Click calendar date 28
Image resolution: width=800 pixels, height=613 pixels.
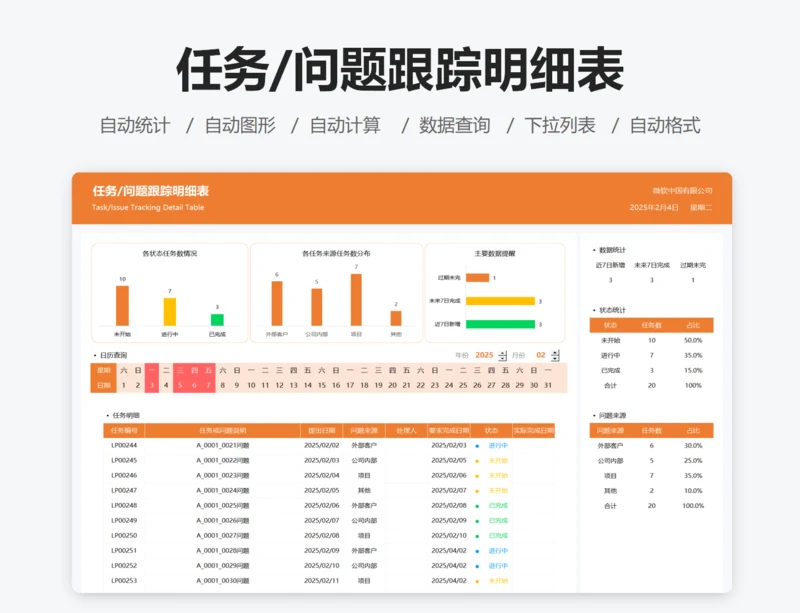click(x=506, y=385)
